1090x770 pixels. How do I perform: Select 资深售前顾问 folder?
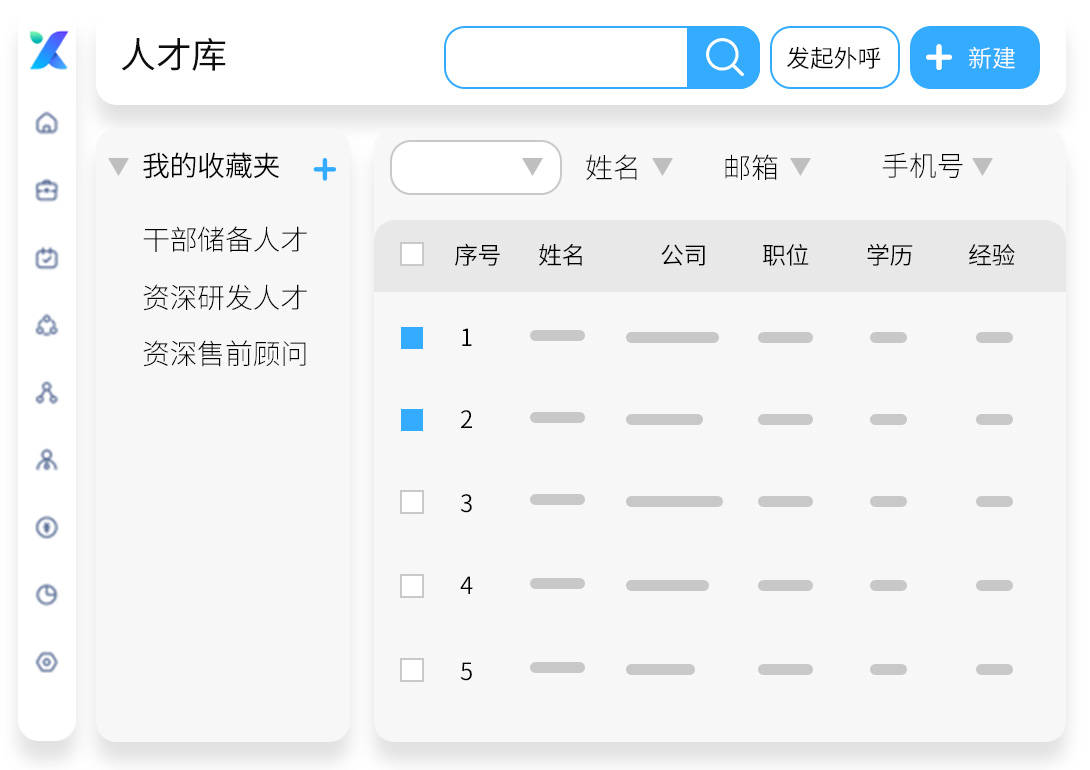coord(225,354)
